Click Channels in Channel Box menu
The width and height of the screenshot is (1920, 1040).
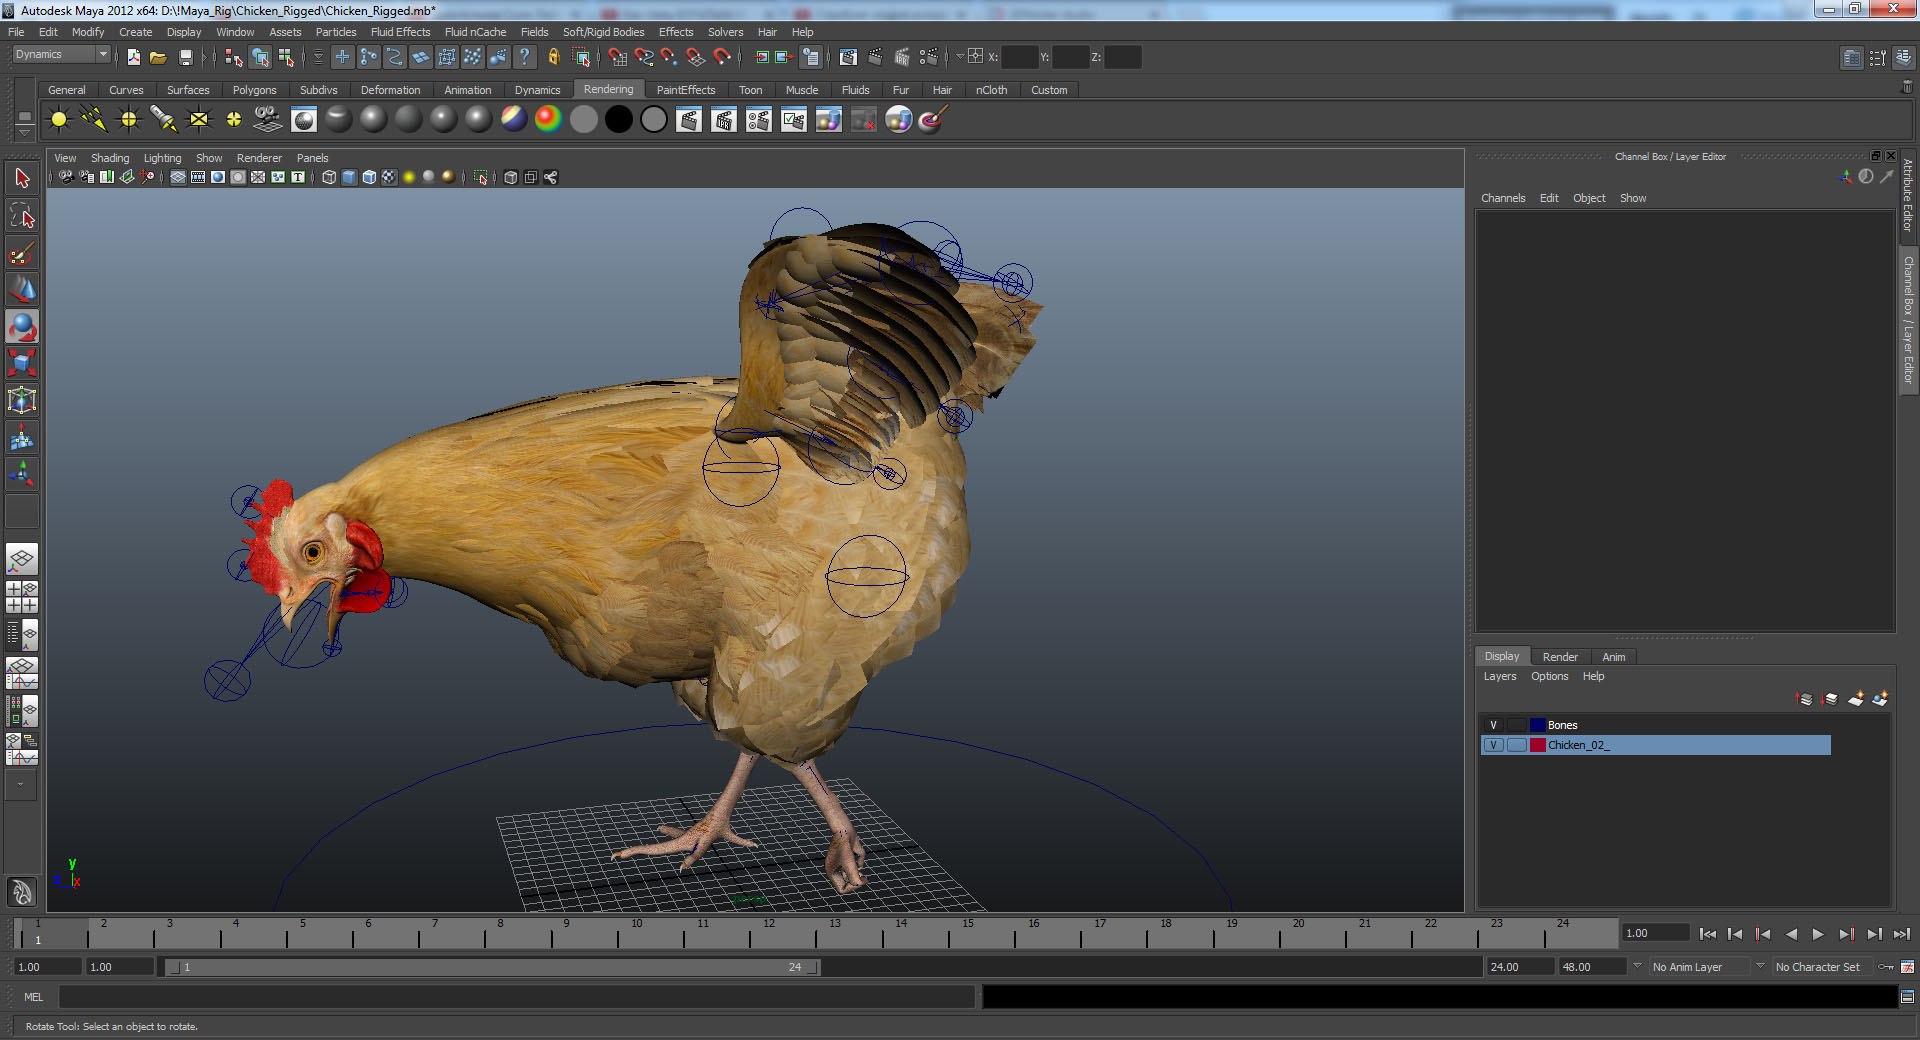click(1503, 198)
